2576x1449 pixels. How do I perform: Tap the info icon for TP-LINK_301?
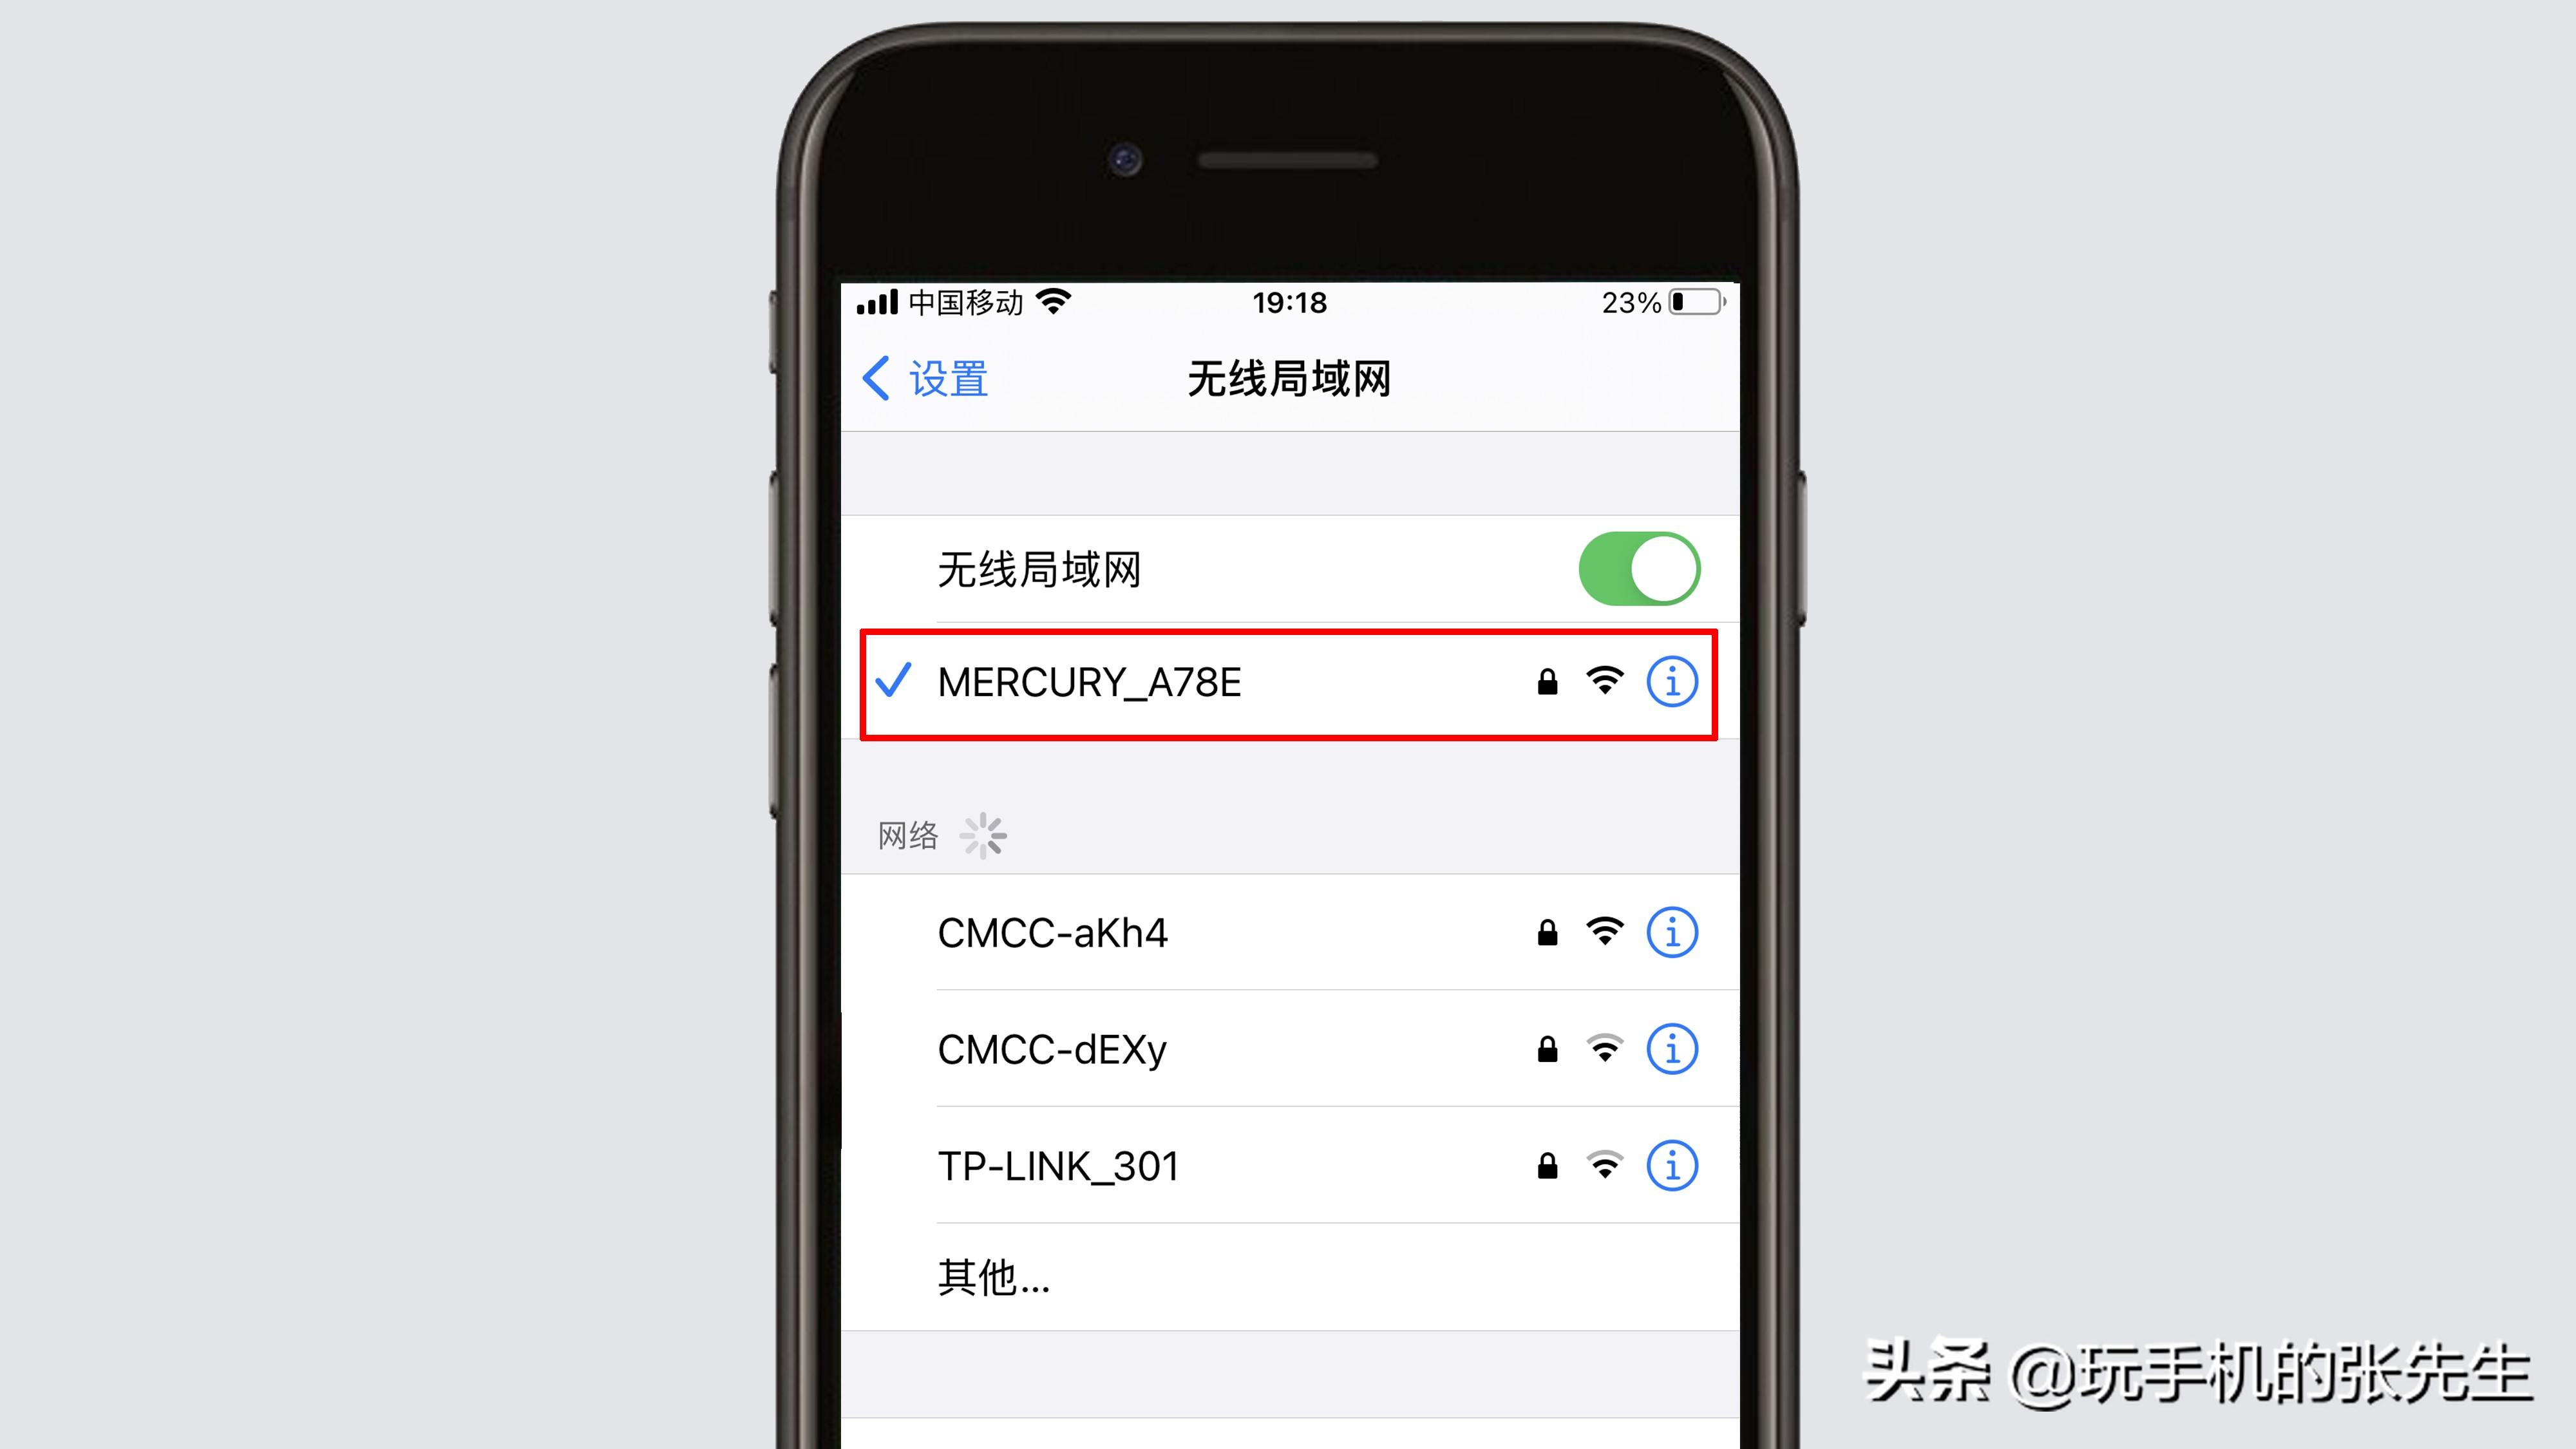(x=1669, y=1166)
